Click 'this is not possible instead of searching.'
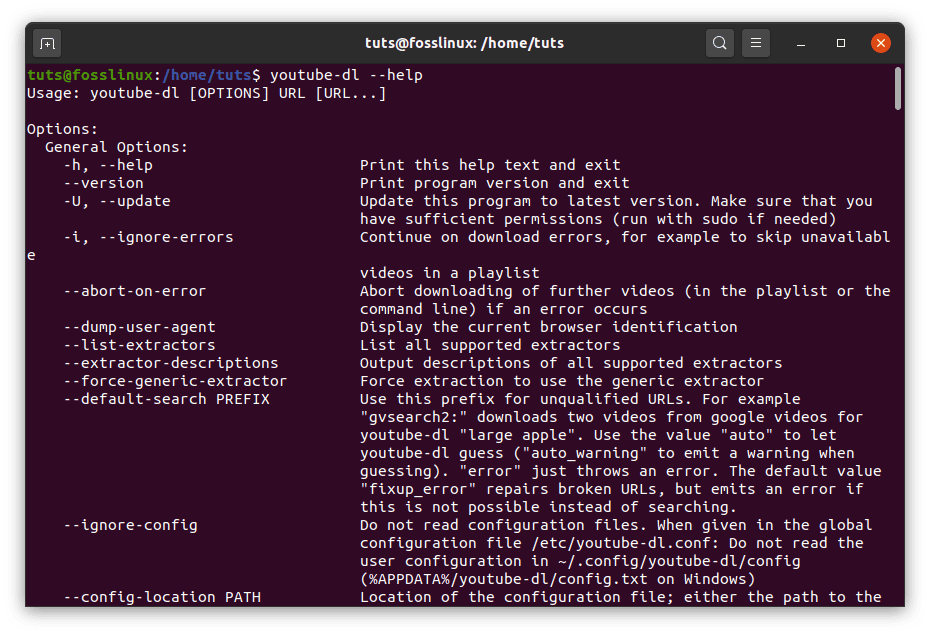The width and height of the screenshot is (930, 635). click(x=549, y=508)
